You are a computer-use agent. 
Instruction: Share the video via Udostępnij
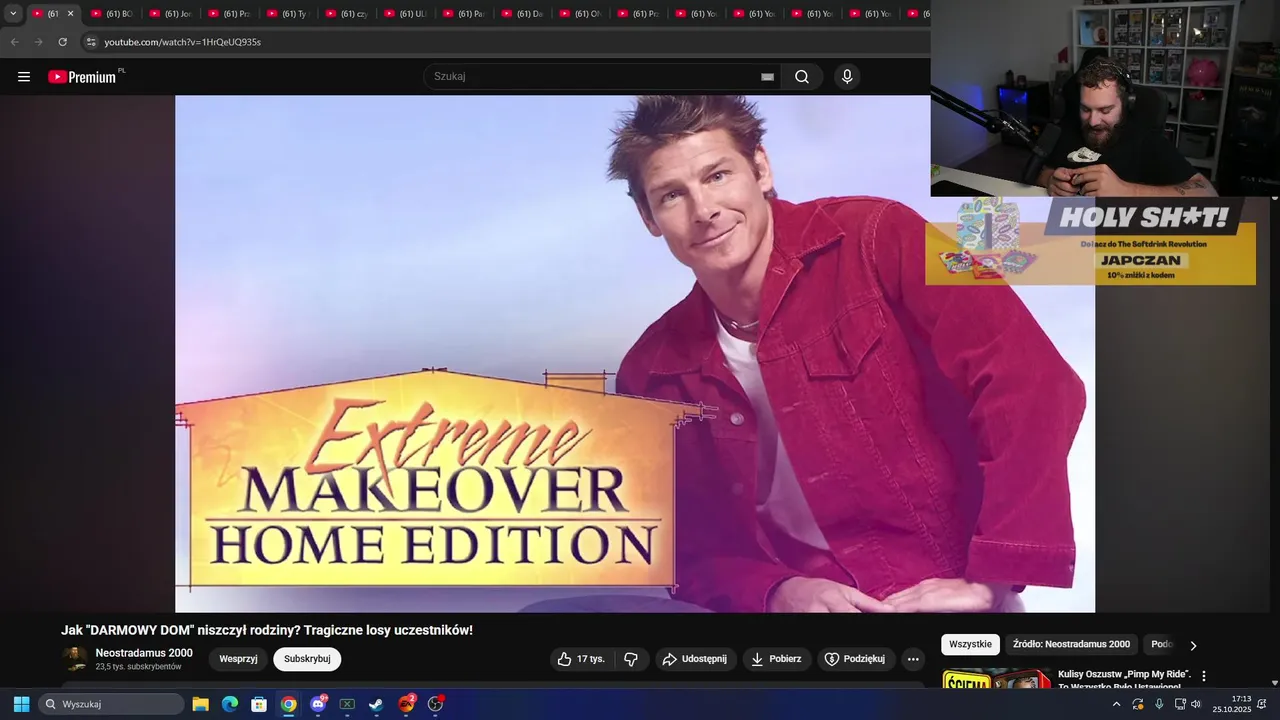[695, 659]
